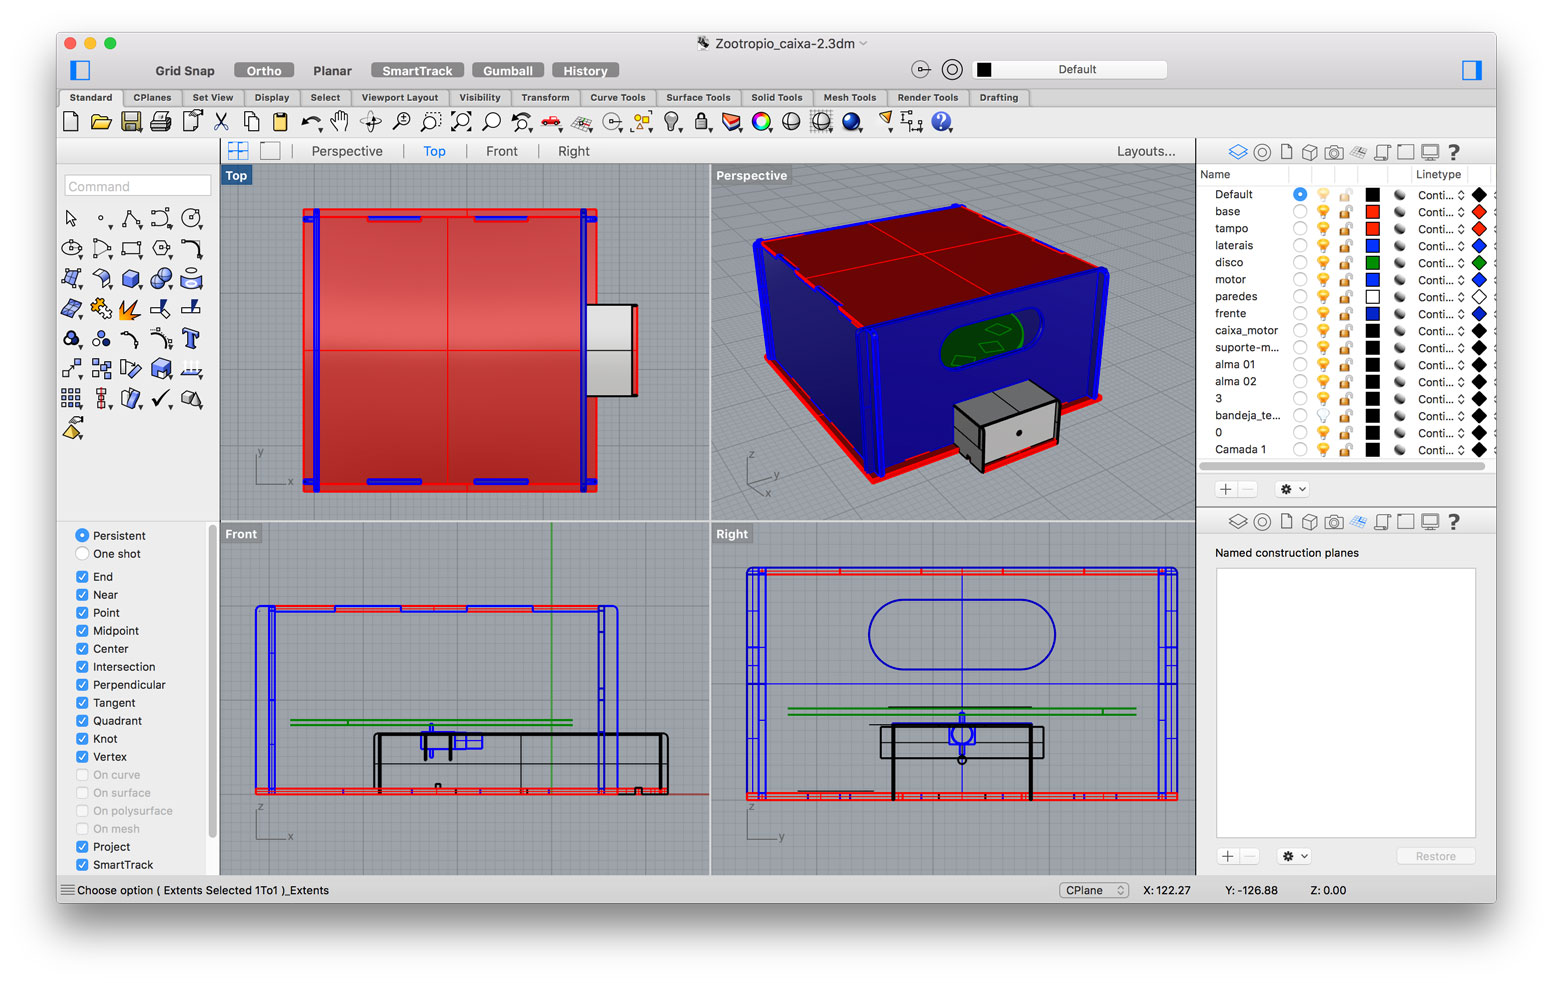Click the Rectangular Array grid icon
The height and width of the screenshot is (983, 1552).
[x=71, y=399]
